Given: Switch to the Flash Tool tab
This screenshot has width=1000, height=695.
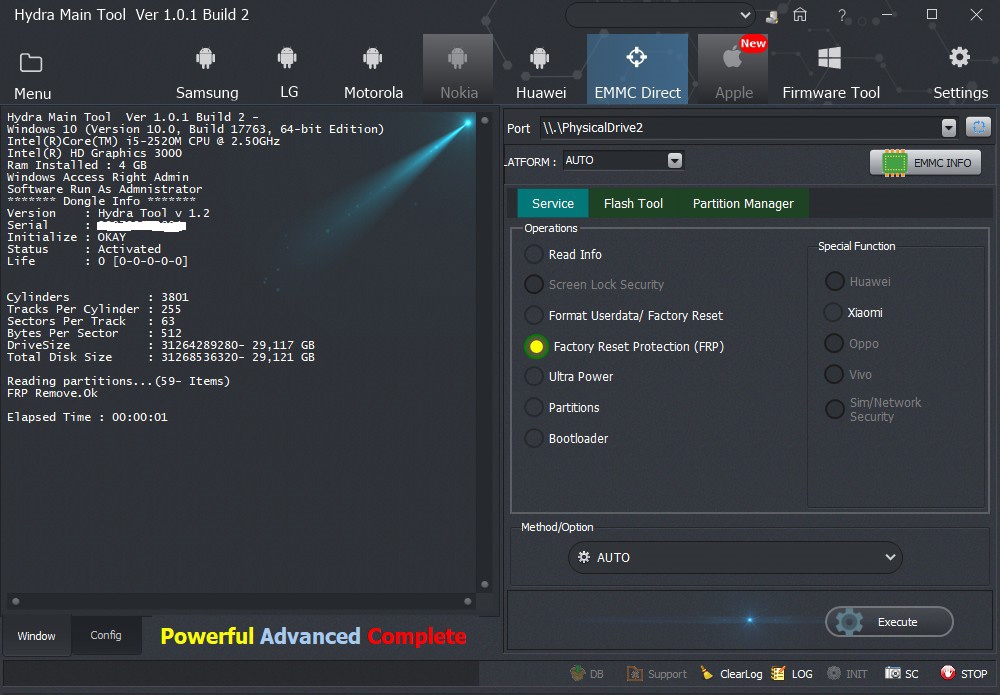Looking at the screenshot, I should (633, 203).
